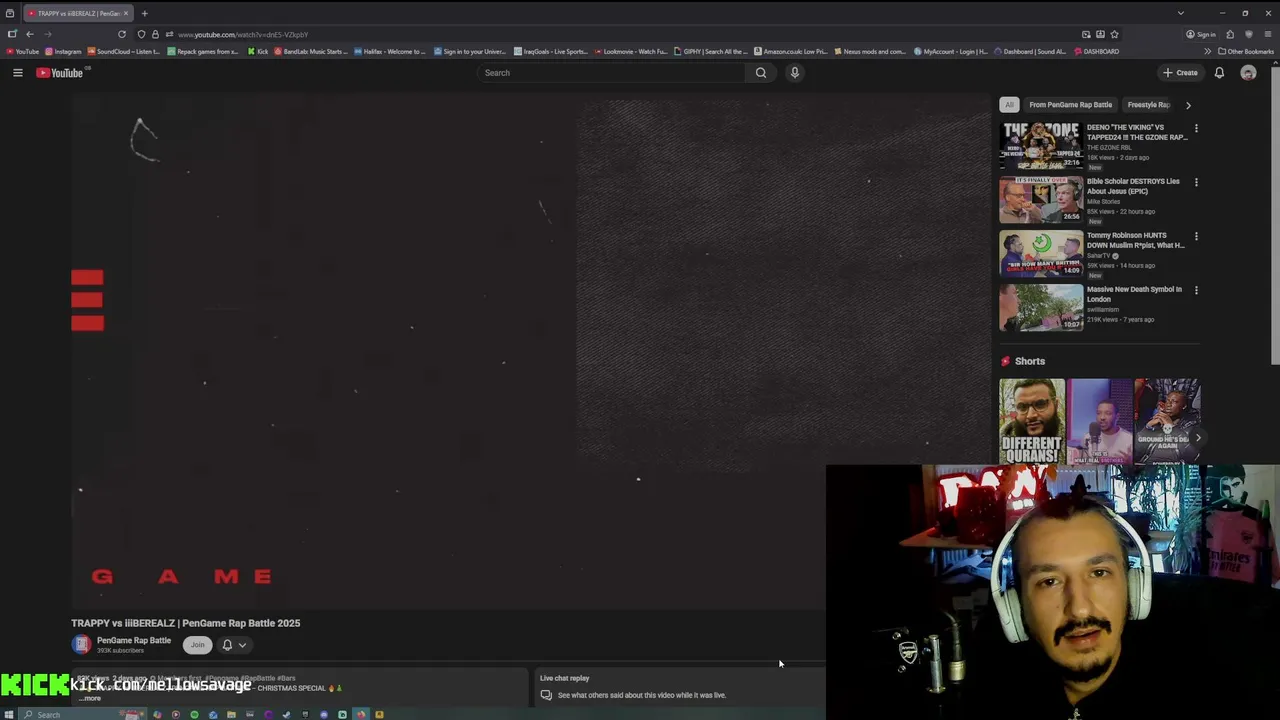
Task: Click THE GZONE RBL channel name
Action: pos(1109,148)
